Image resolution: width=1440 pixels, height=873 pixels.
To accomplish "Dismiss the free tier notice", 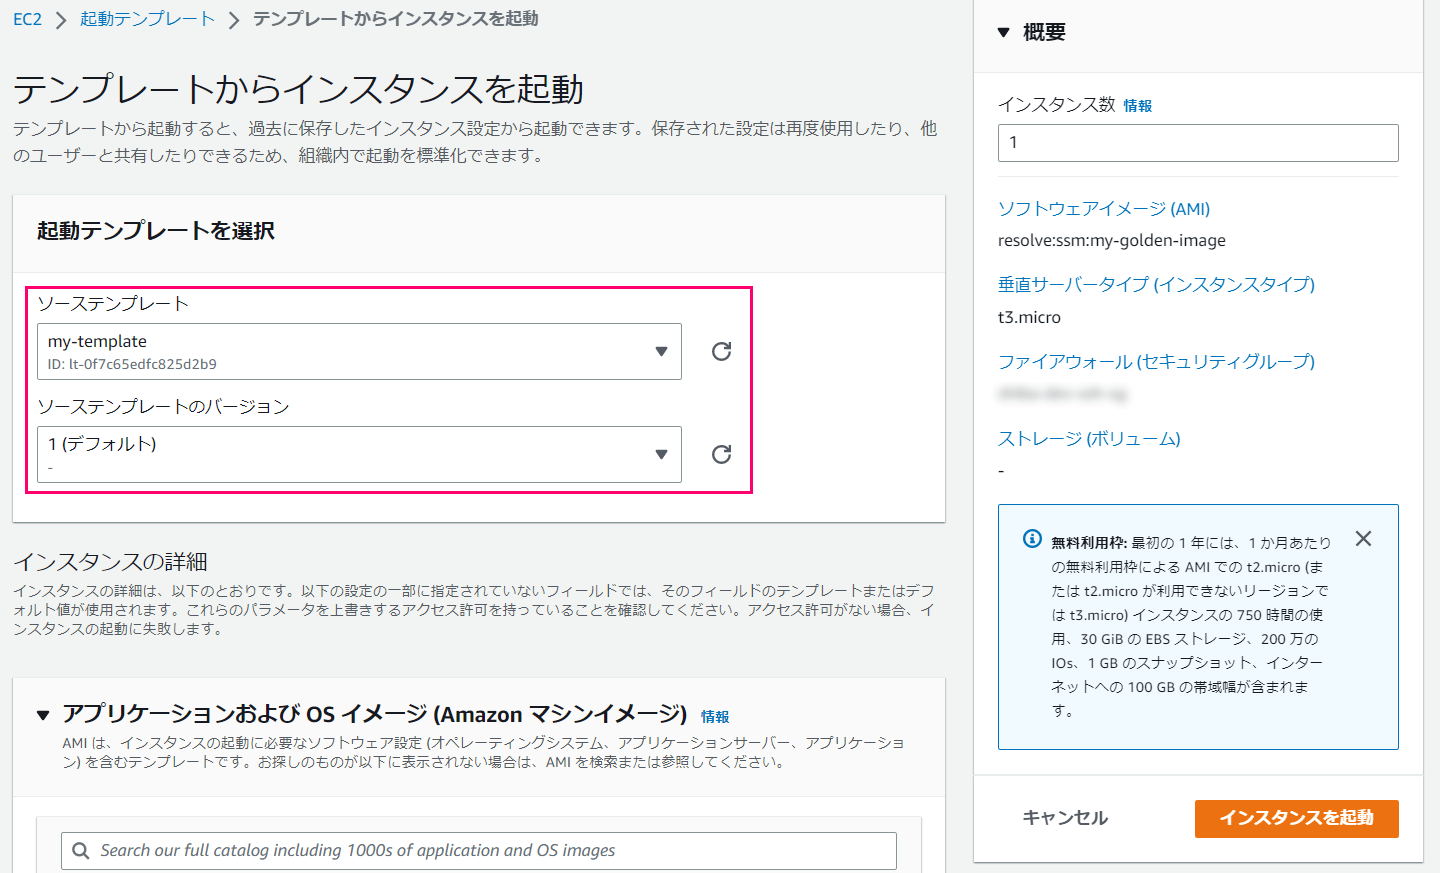I will pyautogui.click(x=1363, y=538).
